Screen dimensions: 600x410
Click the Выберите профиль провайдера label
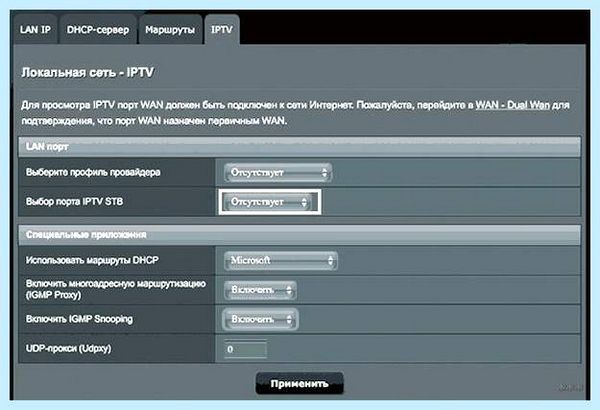pyautogui.click(x=93, y=172)
